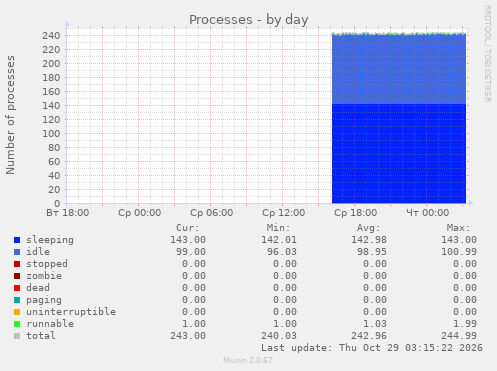Click the paging legend color swatch
The width and height of the screenshot is (497, 371).
17,300
